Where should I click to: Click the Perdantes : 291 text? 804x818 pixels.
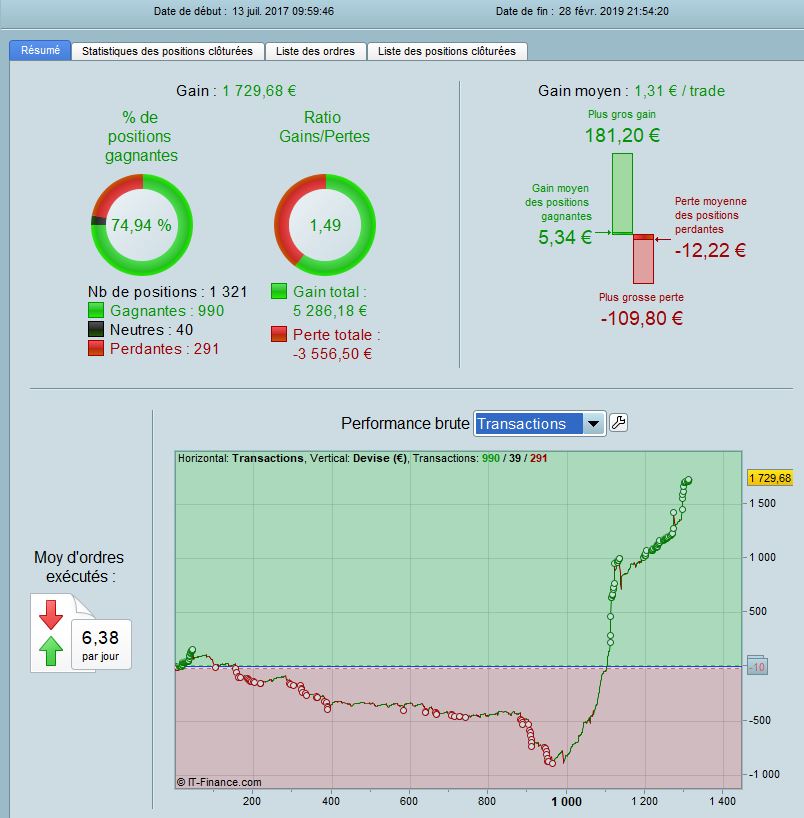[x=164, y=348]
